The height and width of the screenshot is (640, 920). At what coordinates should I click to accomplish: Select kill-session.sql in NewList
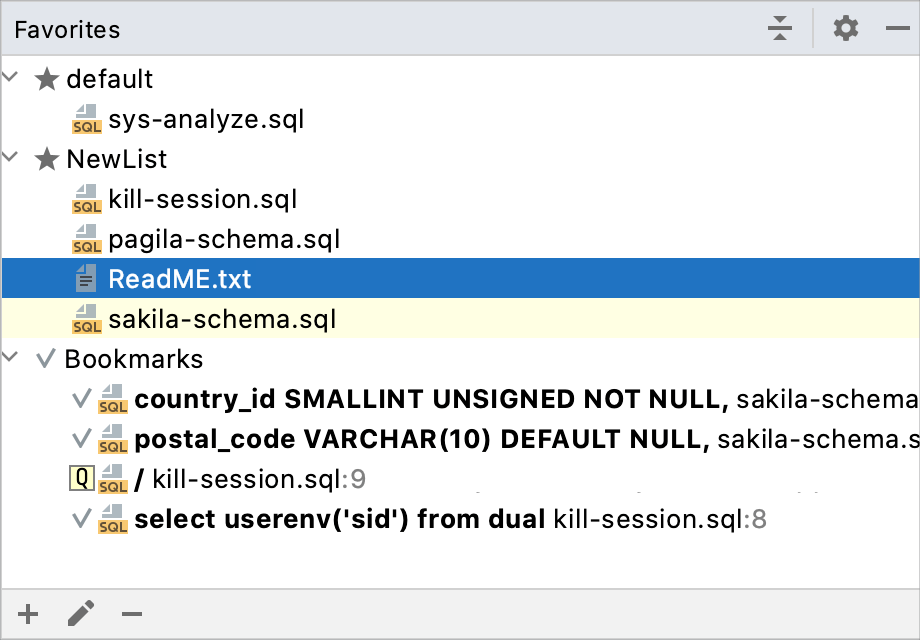202,200
